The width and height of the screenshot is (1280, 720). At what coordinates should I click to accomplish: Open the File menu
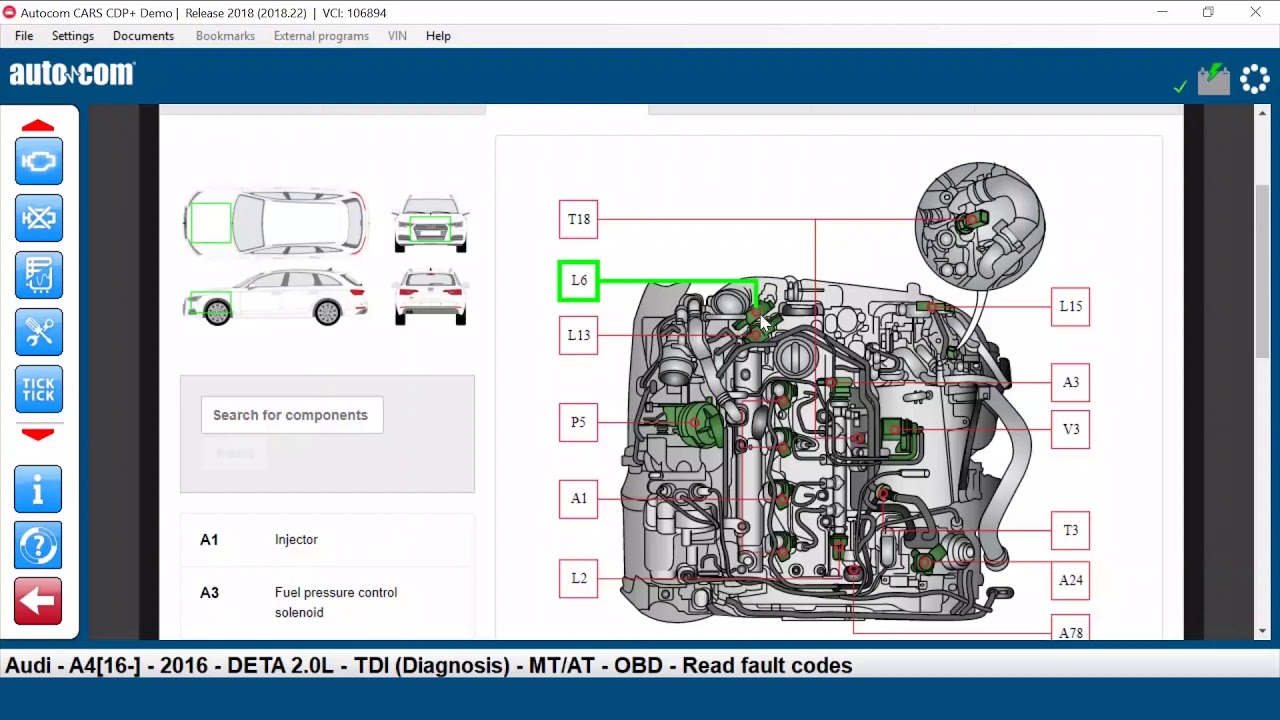click(24, 36)
